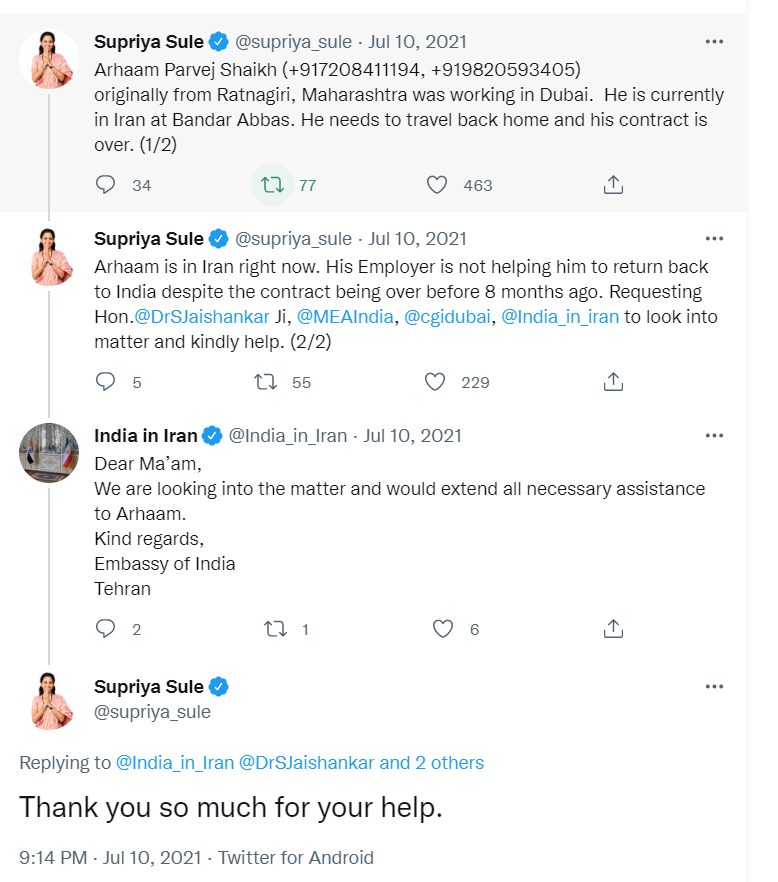Share the first tweet about Bandar Abbas
The height and width of the screenshot is (882, 778).
(614, 185)
